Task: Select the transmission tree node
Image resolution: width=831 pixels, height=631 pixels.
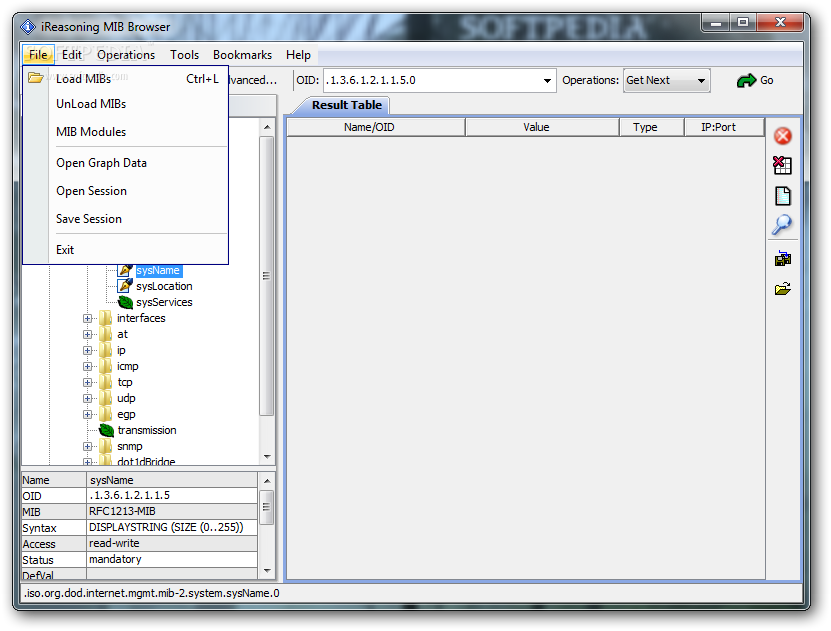Action: [147, 430]
